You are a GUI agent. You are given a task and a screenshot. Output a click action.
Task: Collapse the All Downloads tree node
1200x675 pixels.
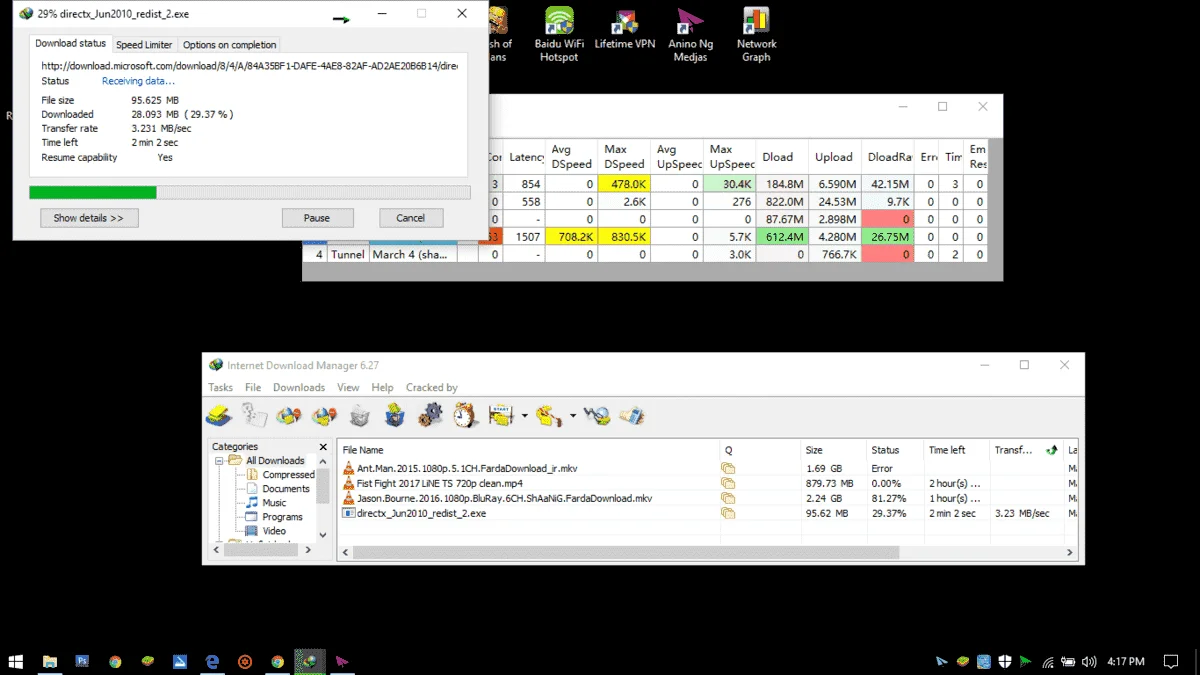(x=218, y=461)
